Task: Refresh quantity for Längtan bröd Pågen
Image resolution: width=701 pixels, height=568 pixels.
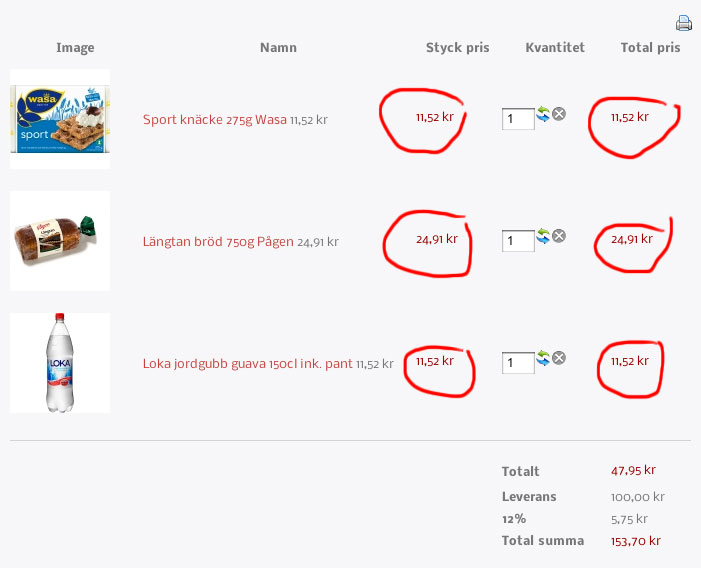Action: [x=543, y=236]
